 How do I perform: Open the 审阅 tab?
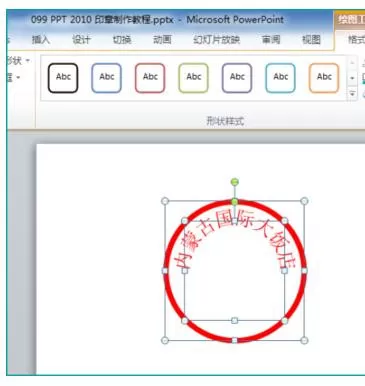tap(271, 40)
